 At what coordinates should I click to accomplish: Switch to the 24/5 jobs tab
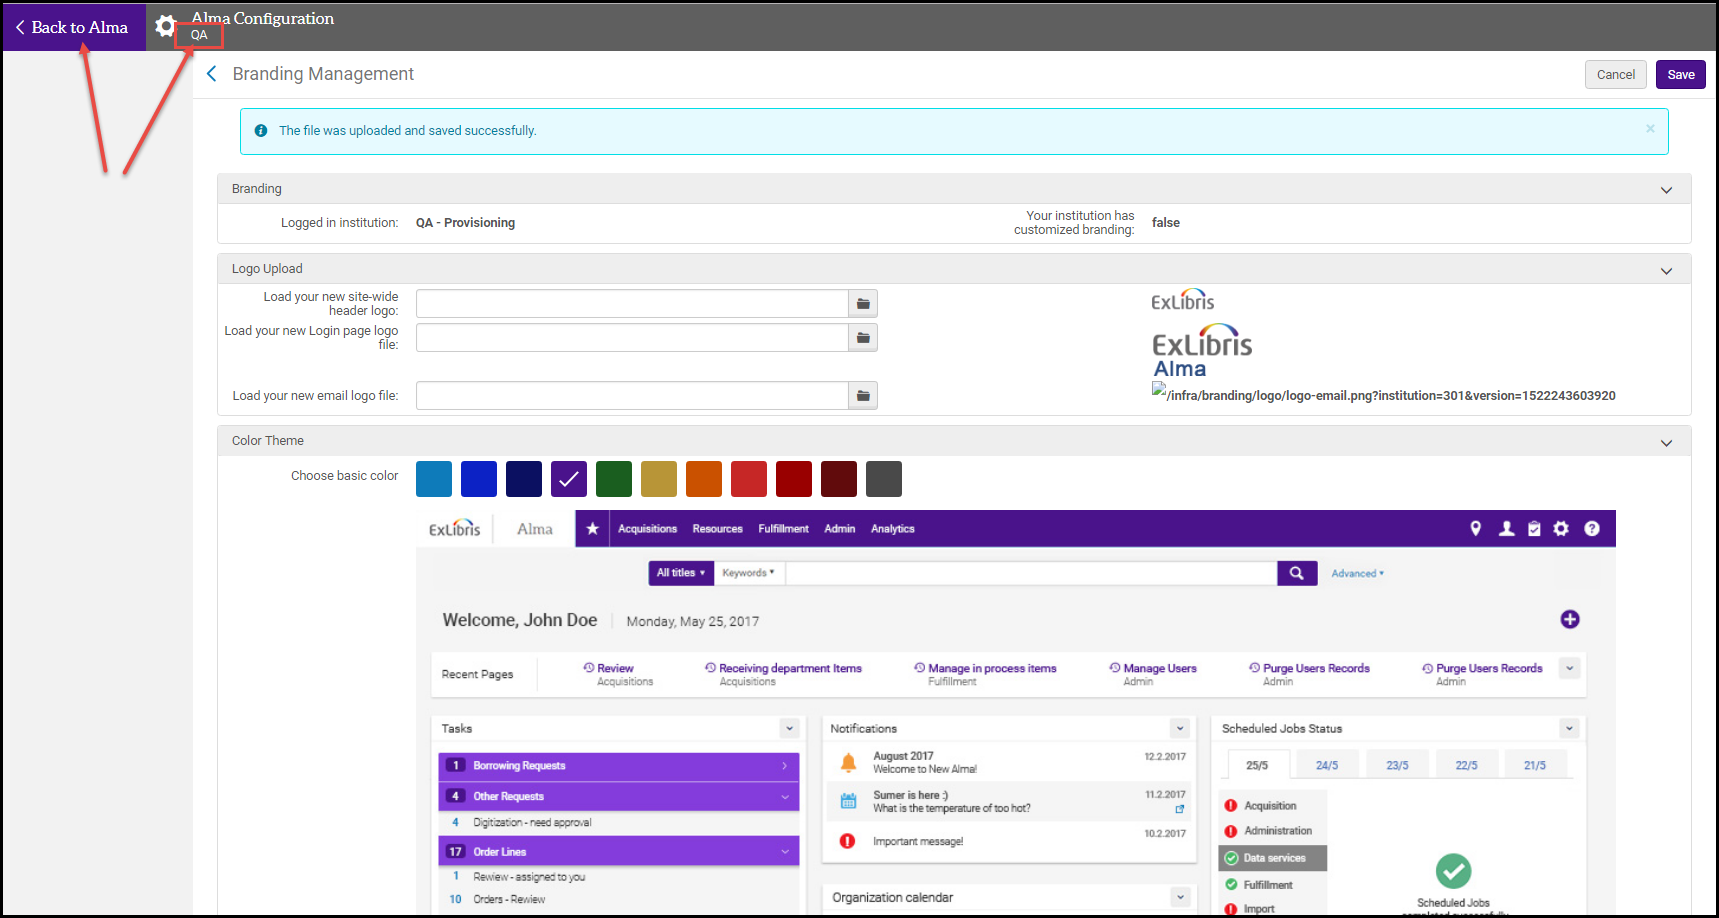coord(1327,765)
